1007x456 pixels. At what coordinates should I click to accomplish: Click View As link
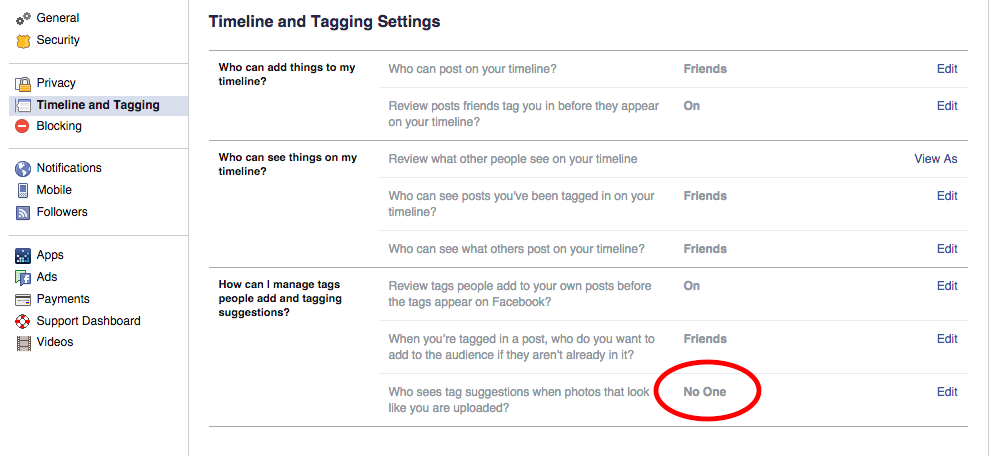point(935,159)
